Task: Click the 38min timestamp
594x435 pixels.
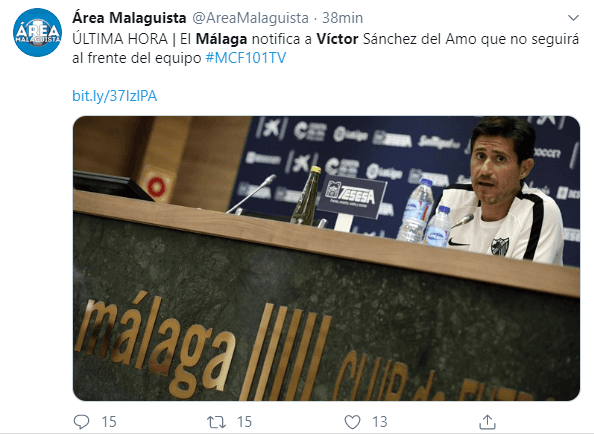Action: click(342, 18)
